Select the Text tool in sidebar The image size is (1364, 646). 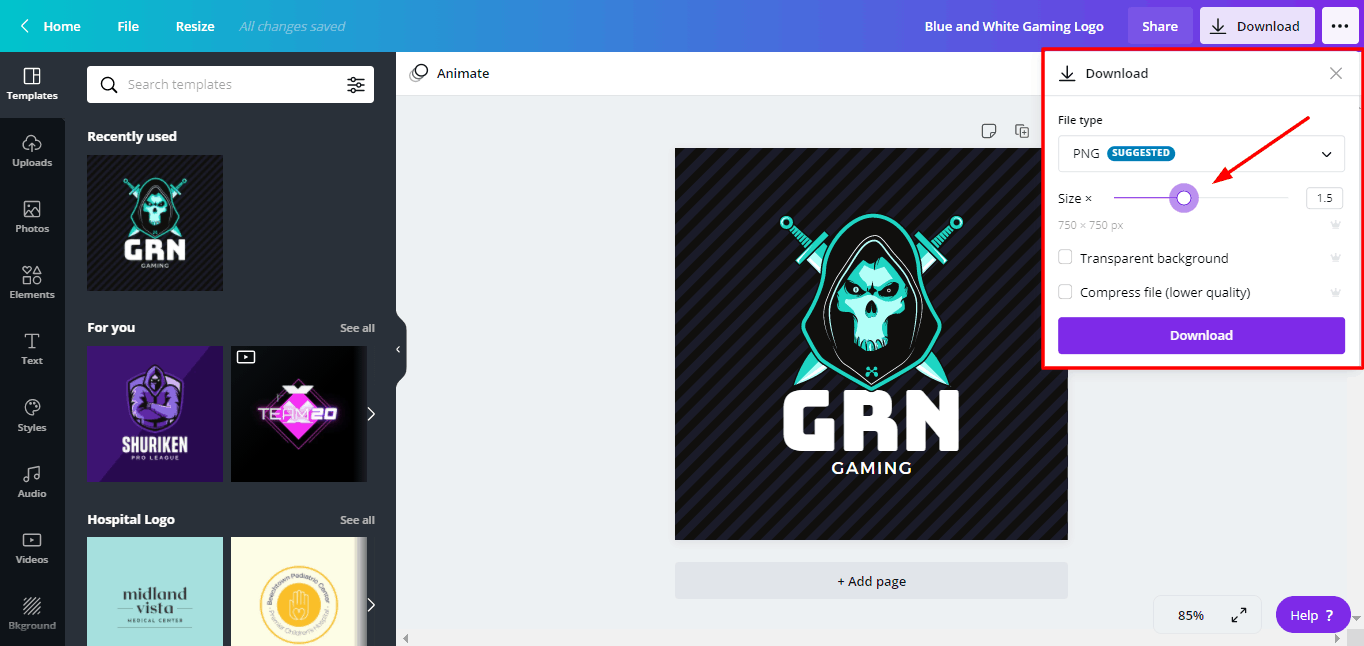click(32, 348)
